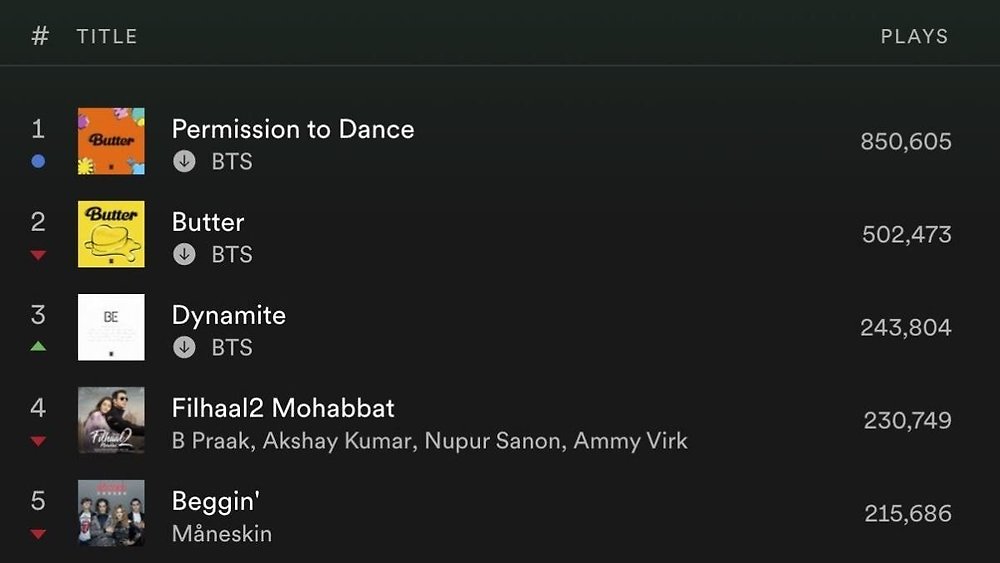Sort by the TITLE column header
Image resolution: width=1000 pixels, height=563 pixels.
click(x=106, y=36)
